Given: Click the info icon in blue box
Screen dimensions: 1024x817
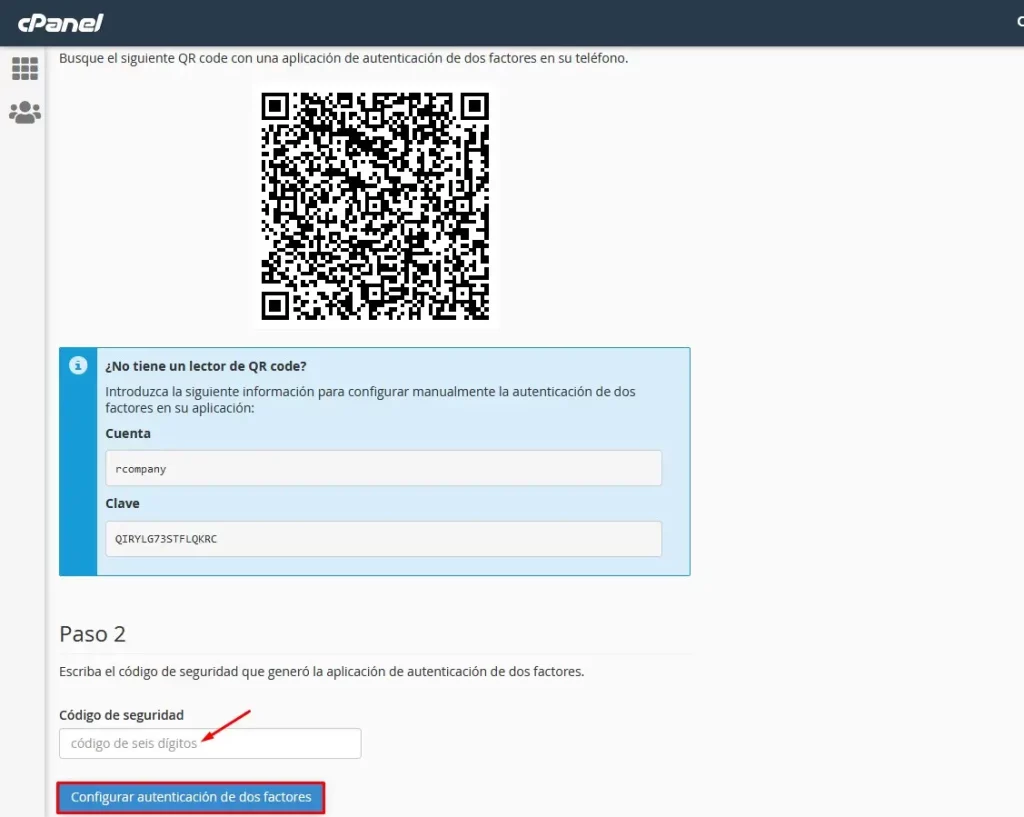Looking at the screenshot, I should [x=78, y=366].
